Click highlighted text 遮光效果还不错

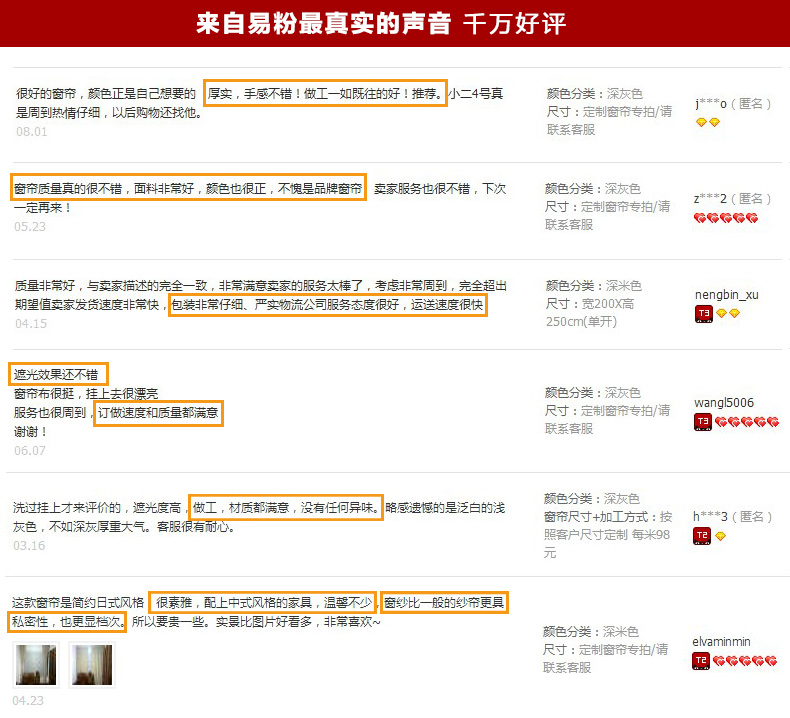[56, 374]
